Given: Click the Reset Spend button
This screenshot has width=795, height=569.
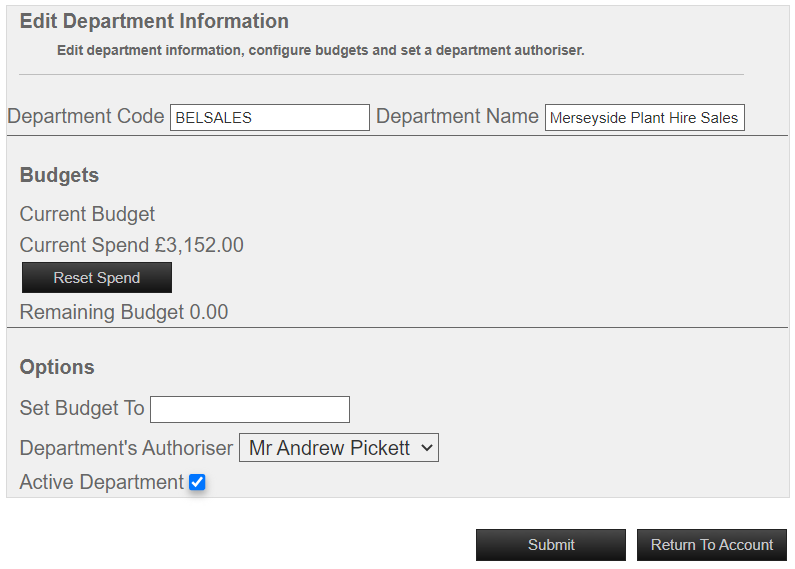Looking at the screenshot, I should [97, 277].
